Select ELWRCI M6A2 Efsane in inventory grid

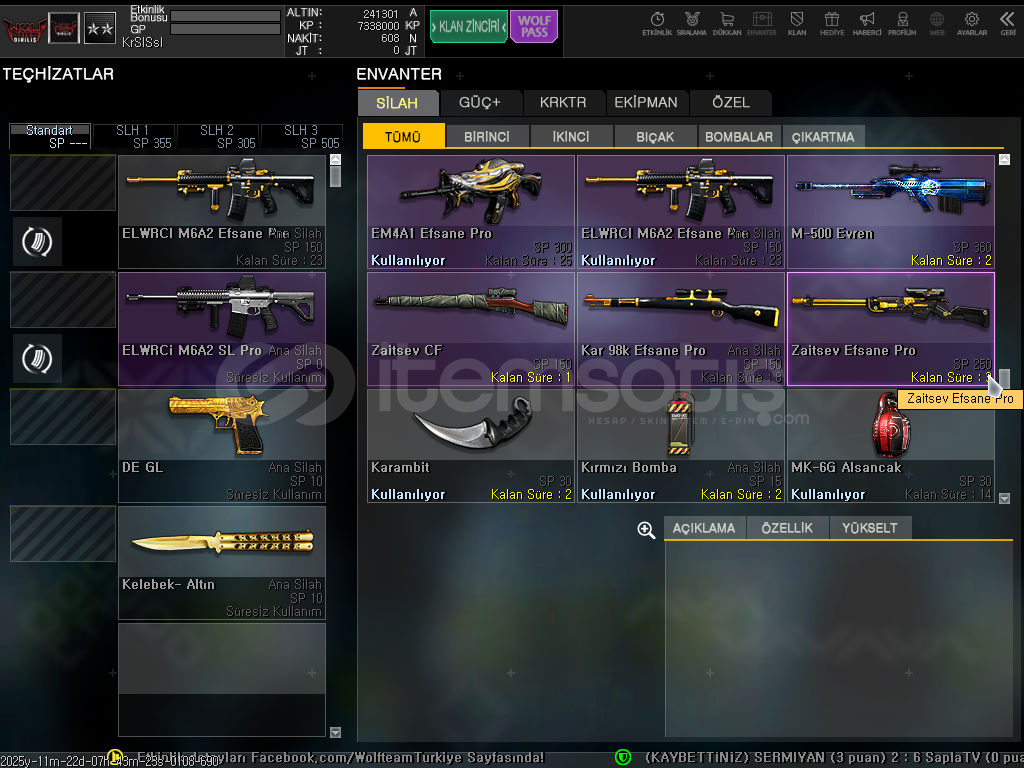(680, 212)
